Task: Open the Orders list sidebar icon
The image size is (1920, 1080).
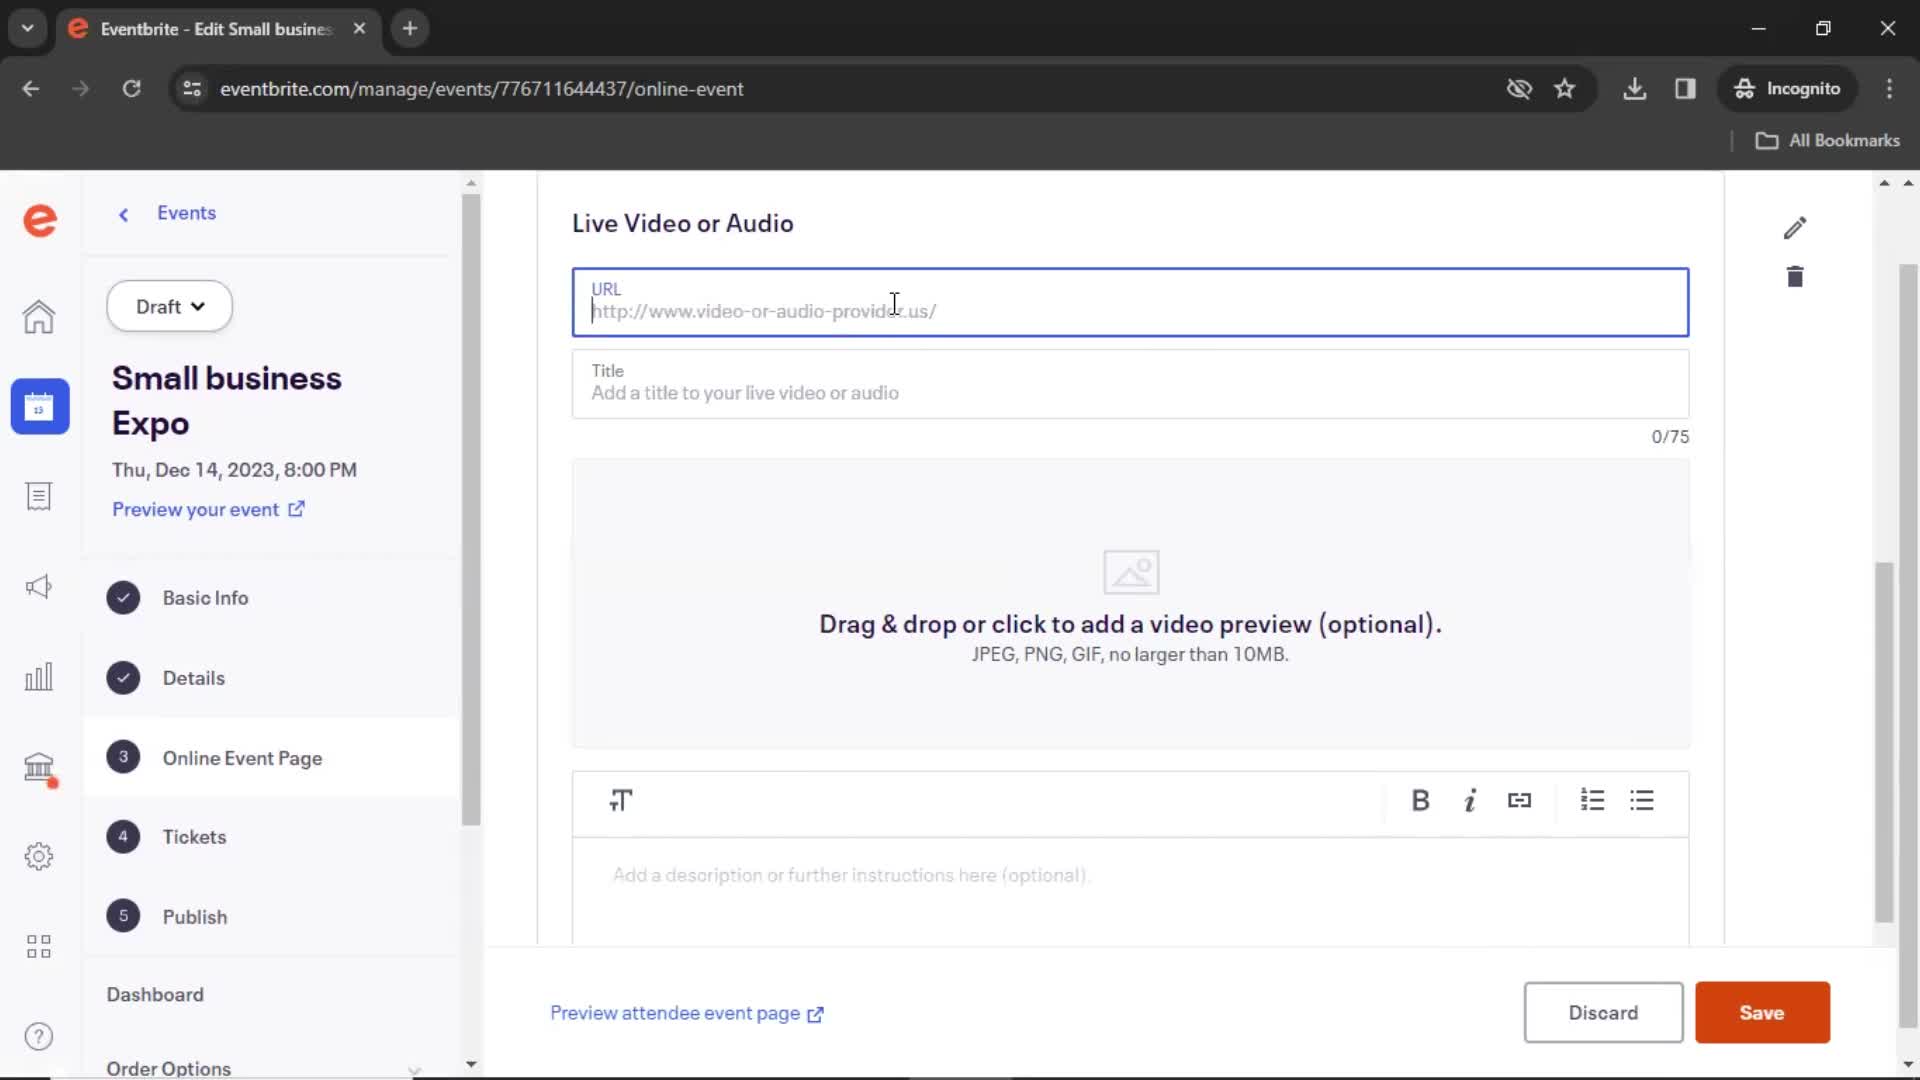Action: coord(39,497)
